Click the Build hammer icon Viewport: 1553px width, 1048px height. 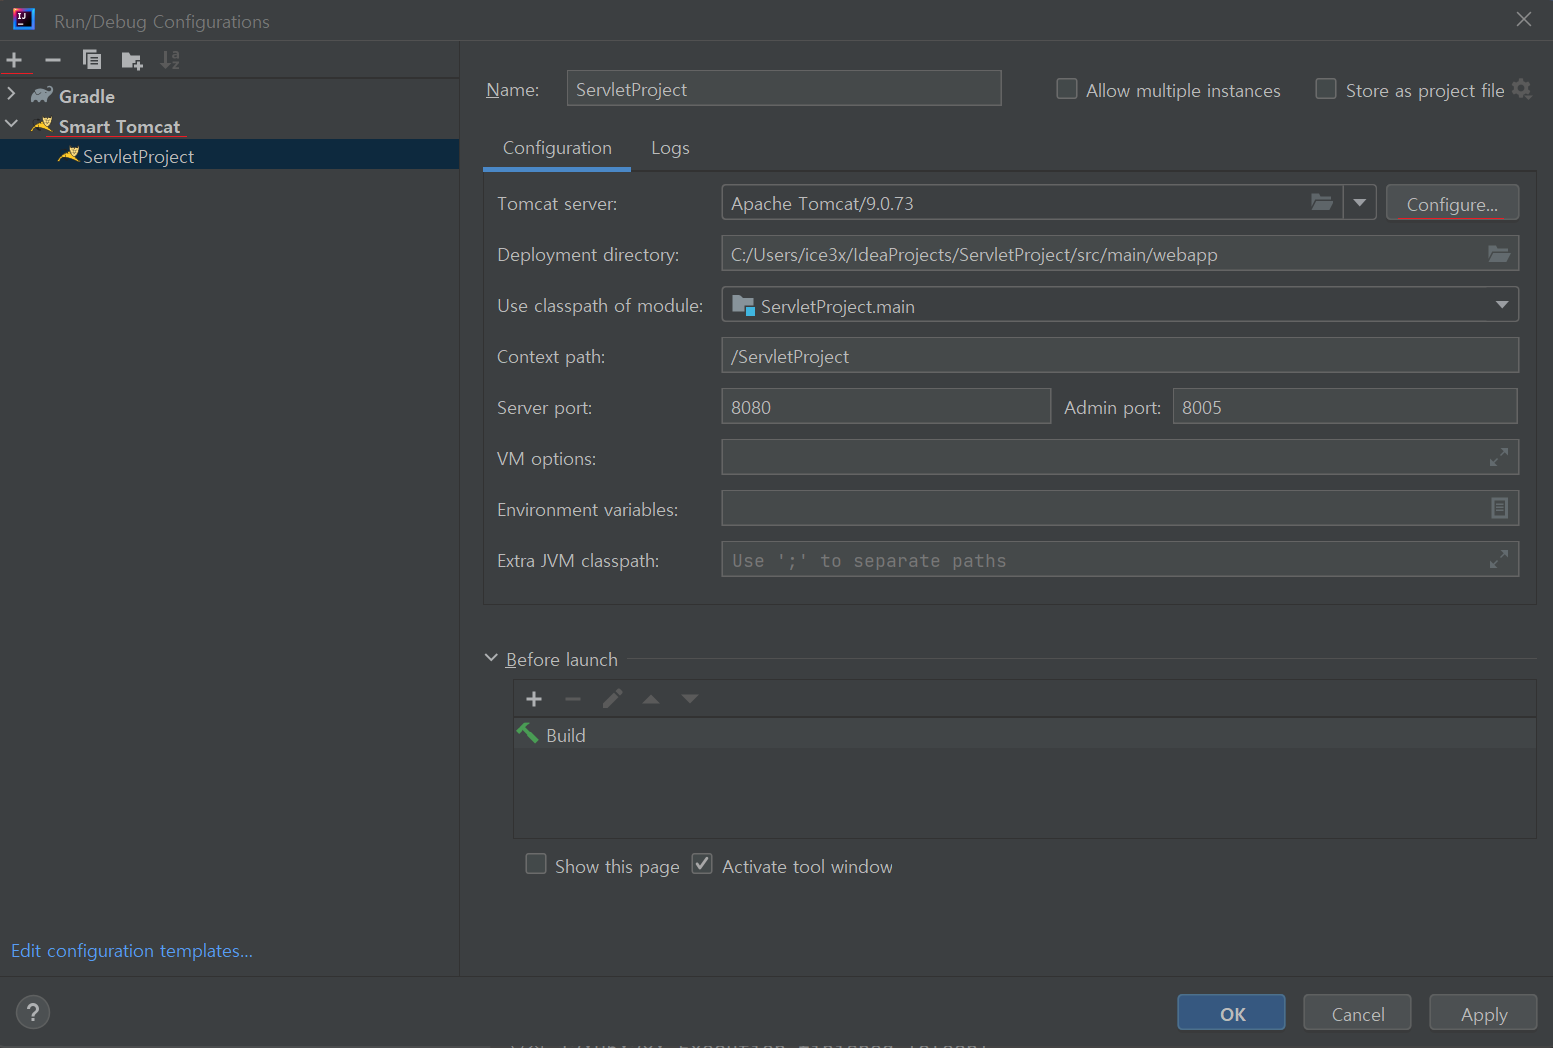[x=527, y=733]
